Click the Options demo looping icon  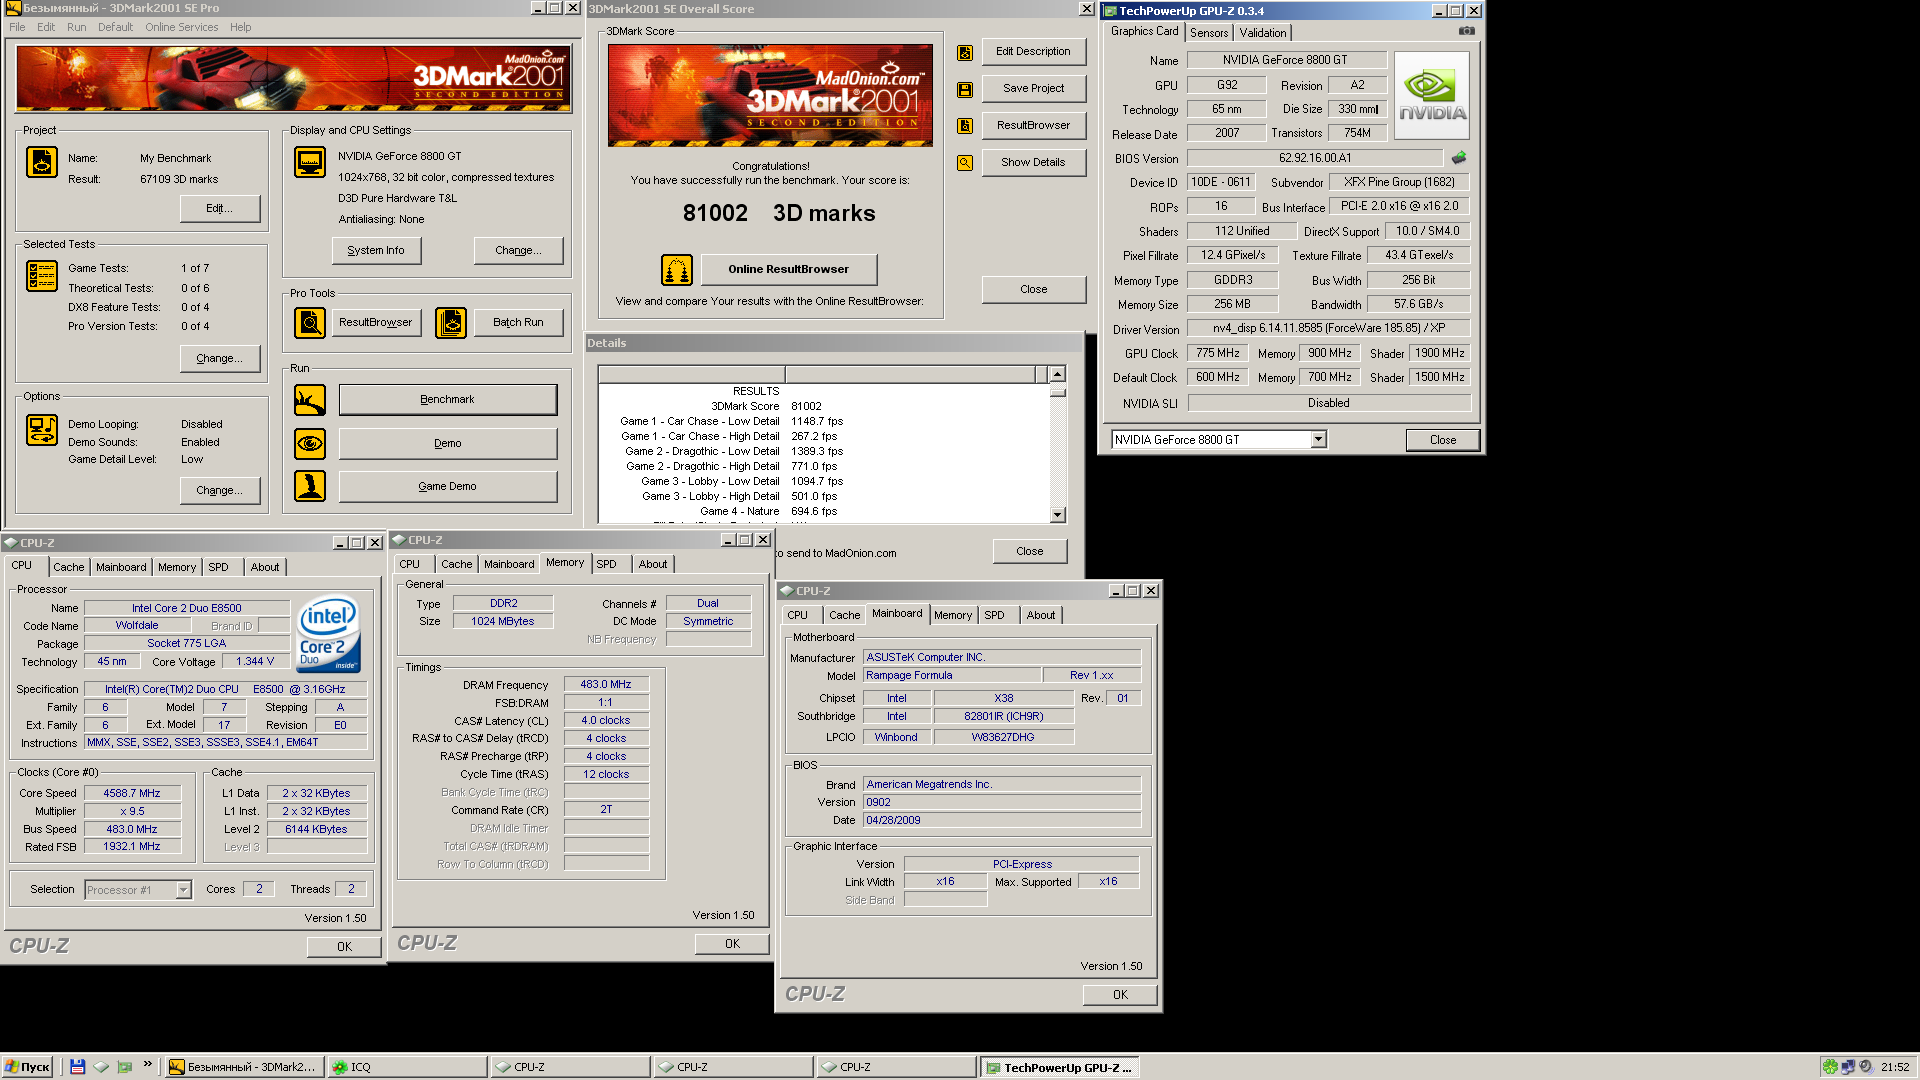(x=42, y=430)
